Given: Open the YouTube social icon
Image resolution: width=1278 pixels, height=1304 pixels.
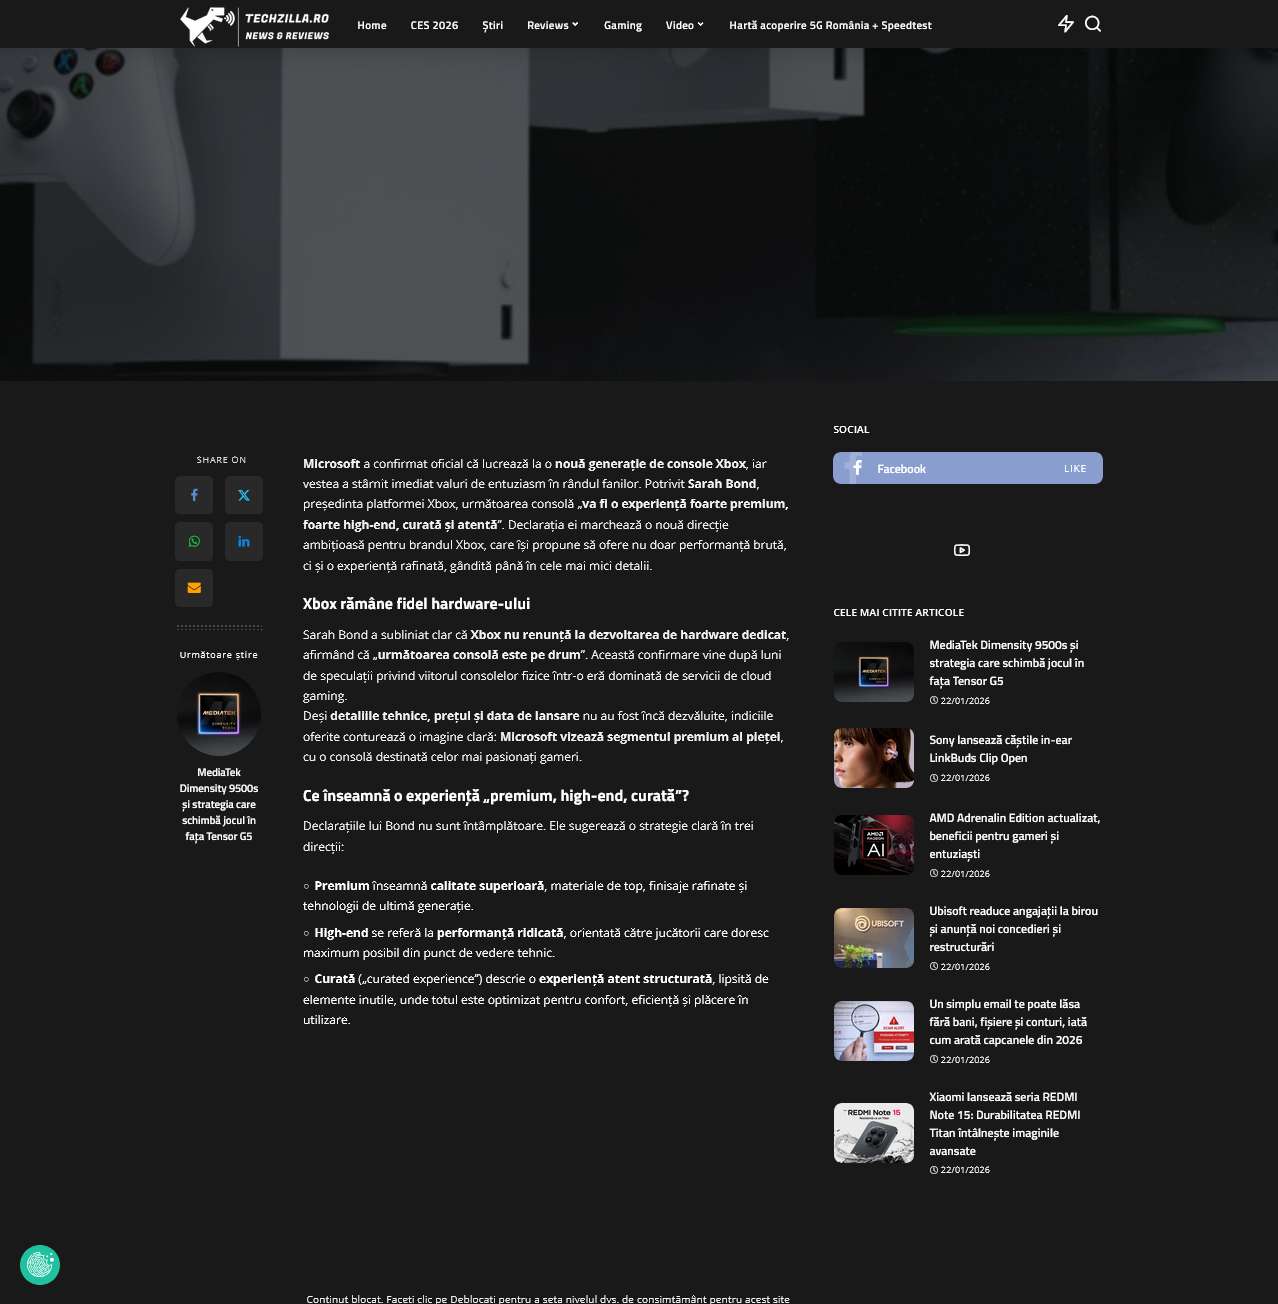Looking at the screenshot, I should (962, 550).
